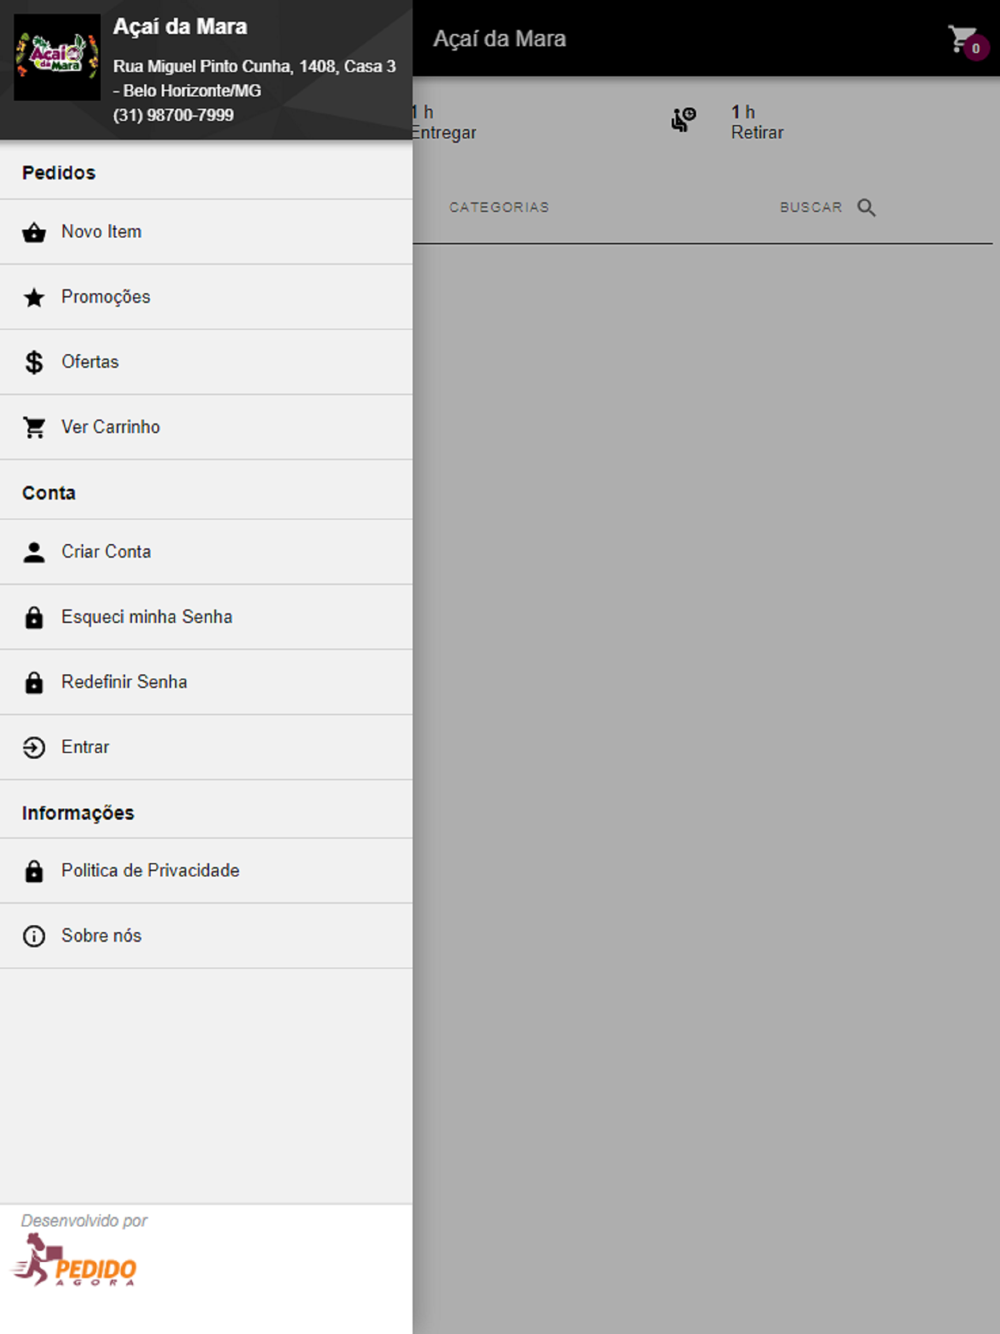The width and height of the screenshot is (1000, 1334).
Task: Click the Ver Carrinho cart icon
Action: 34,427
